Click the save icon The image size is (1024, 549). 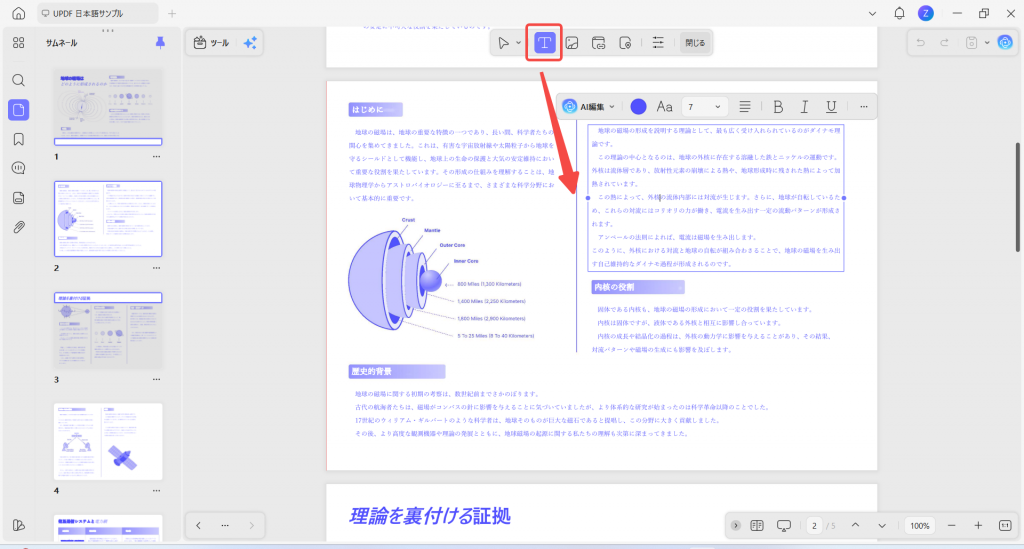coord(971,43)
